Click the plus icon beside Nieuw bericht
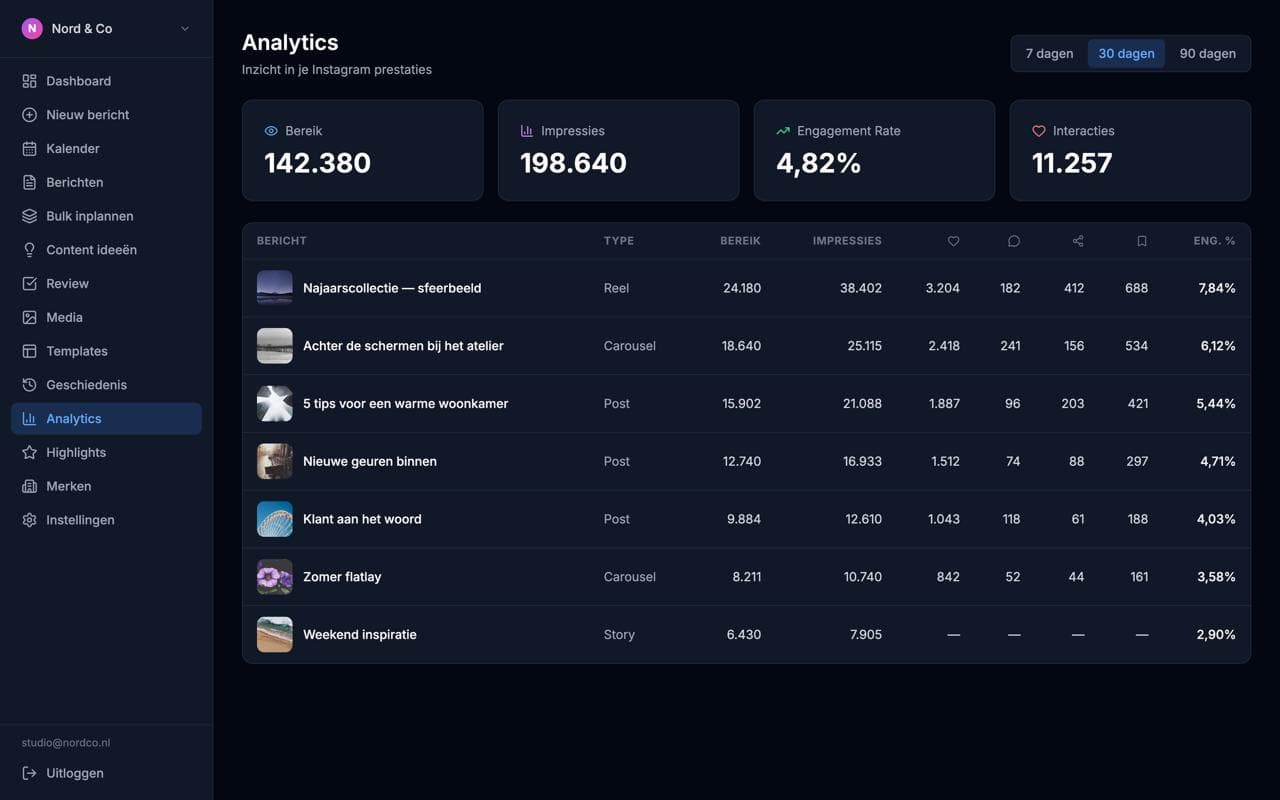The width and height of the screenshot is (1280, 800). (29, 115)
